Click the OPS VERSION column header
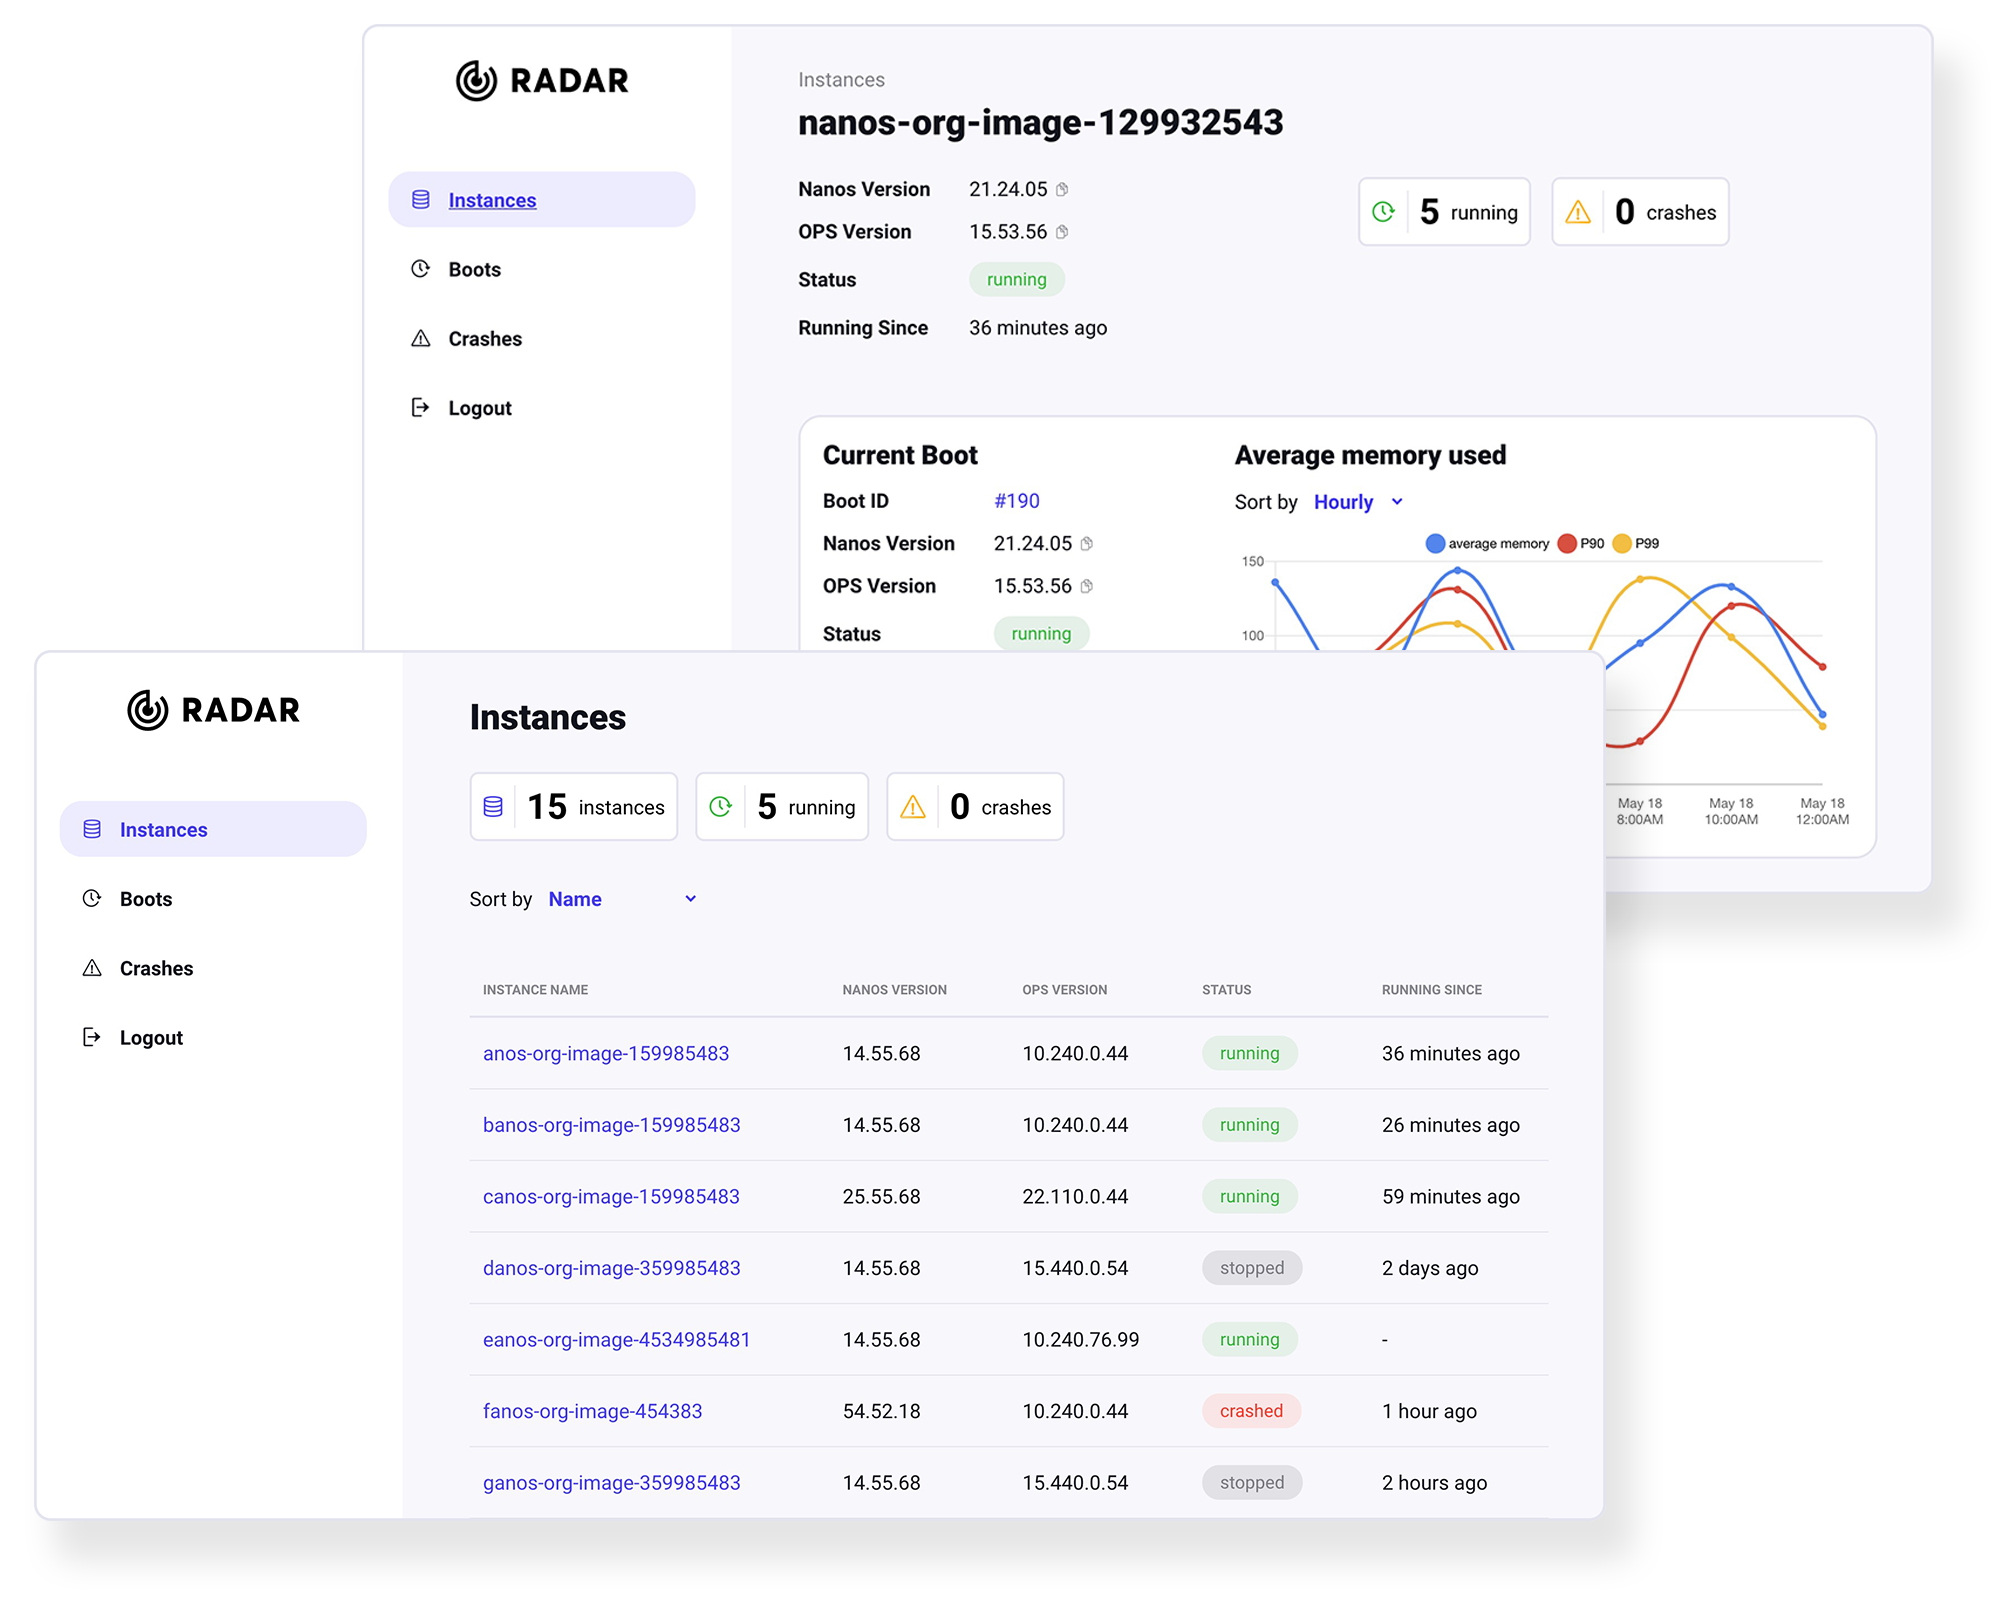The width and height of the screenshot is (2000, 1600). point(1064,990)
